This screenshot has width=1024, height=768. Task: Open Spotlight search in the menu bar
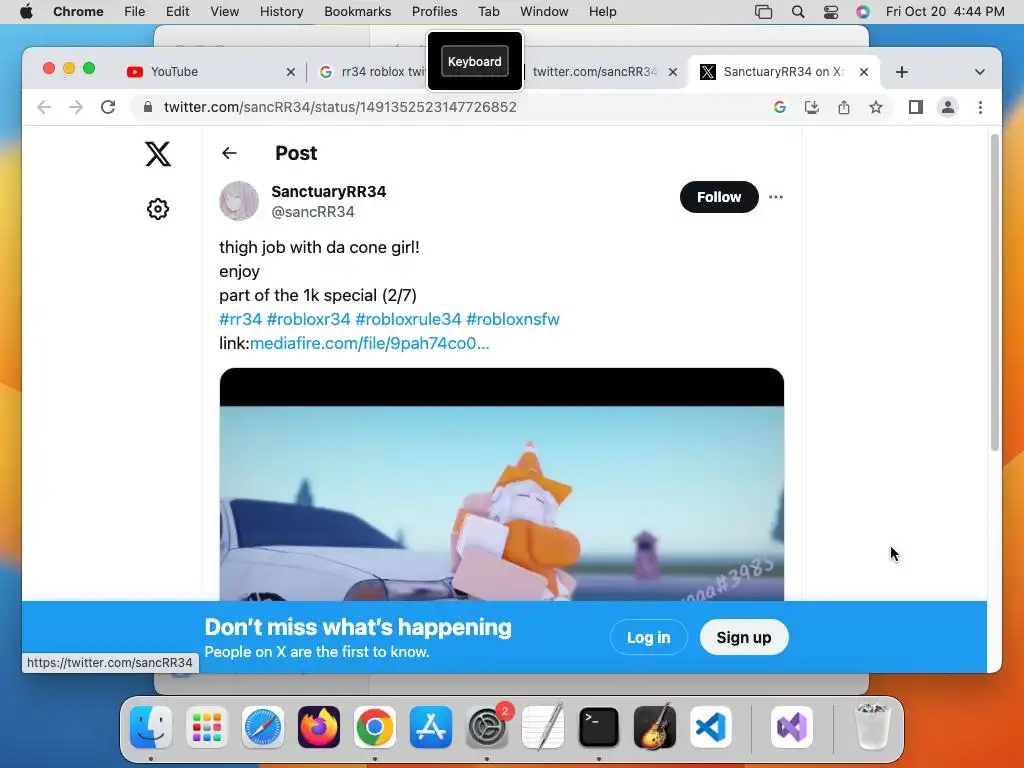pos(798,12)
